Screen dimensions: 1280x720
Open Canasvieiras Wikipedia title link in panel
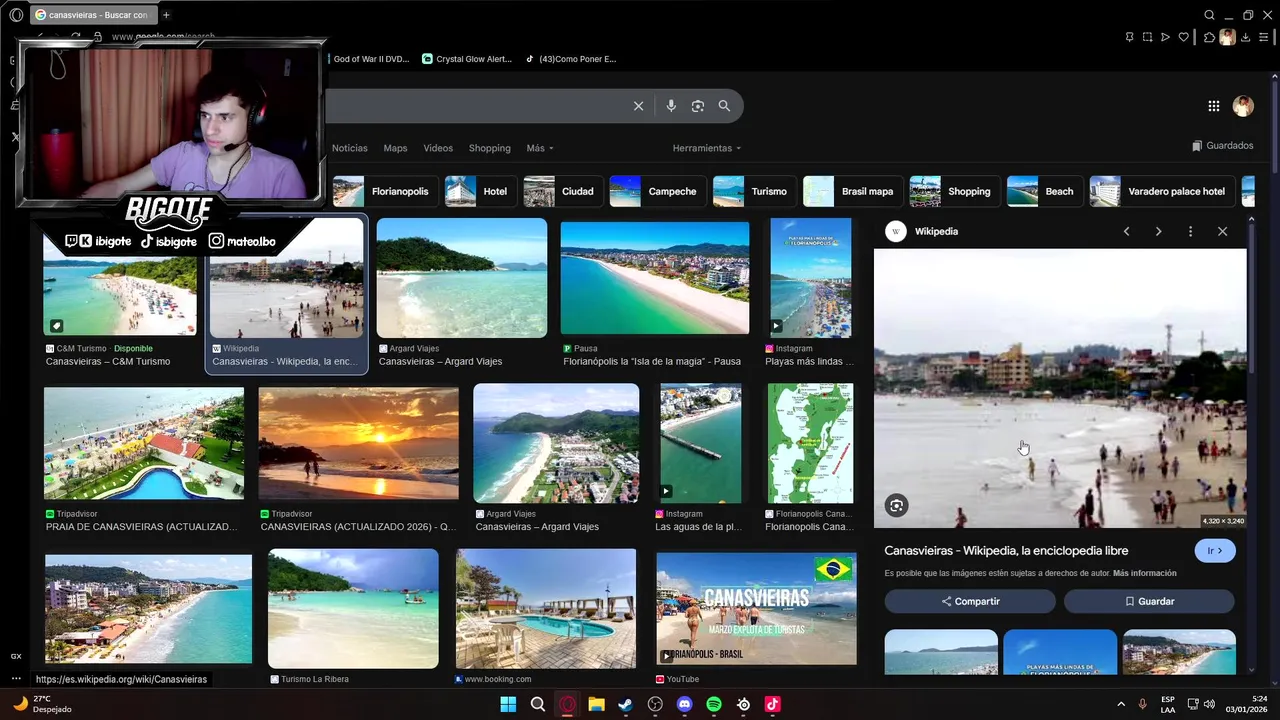(x=1006, y=551)
